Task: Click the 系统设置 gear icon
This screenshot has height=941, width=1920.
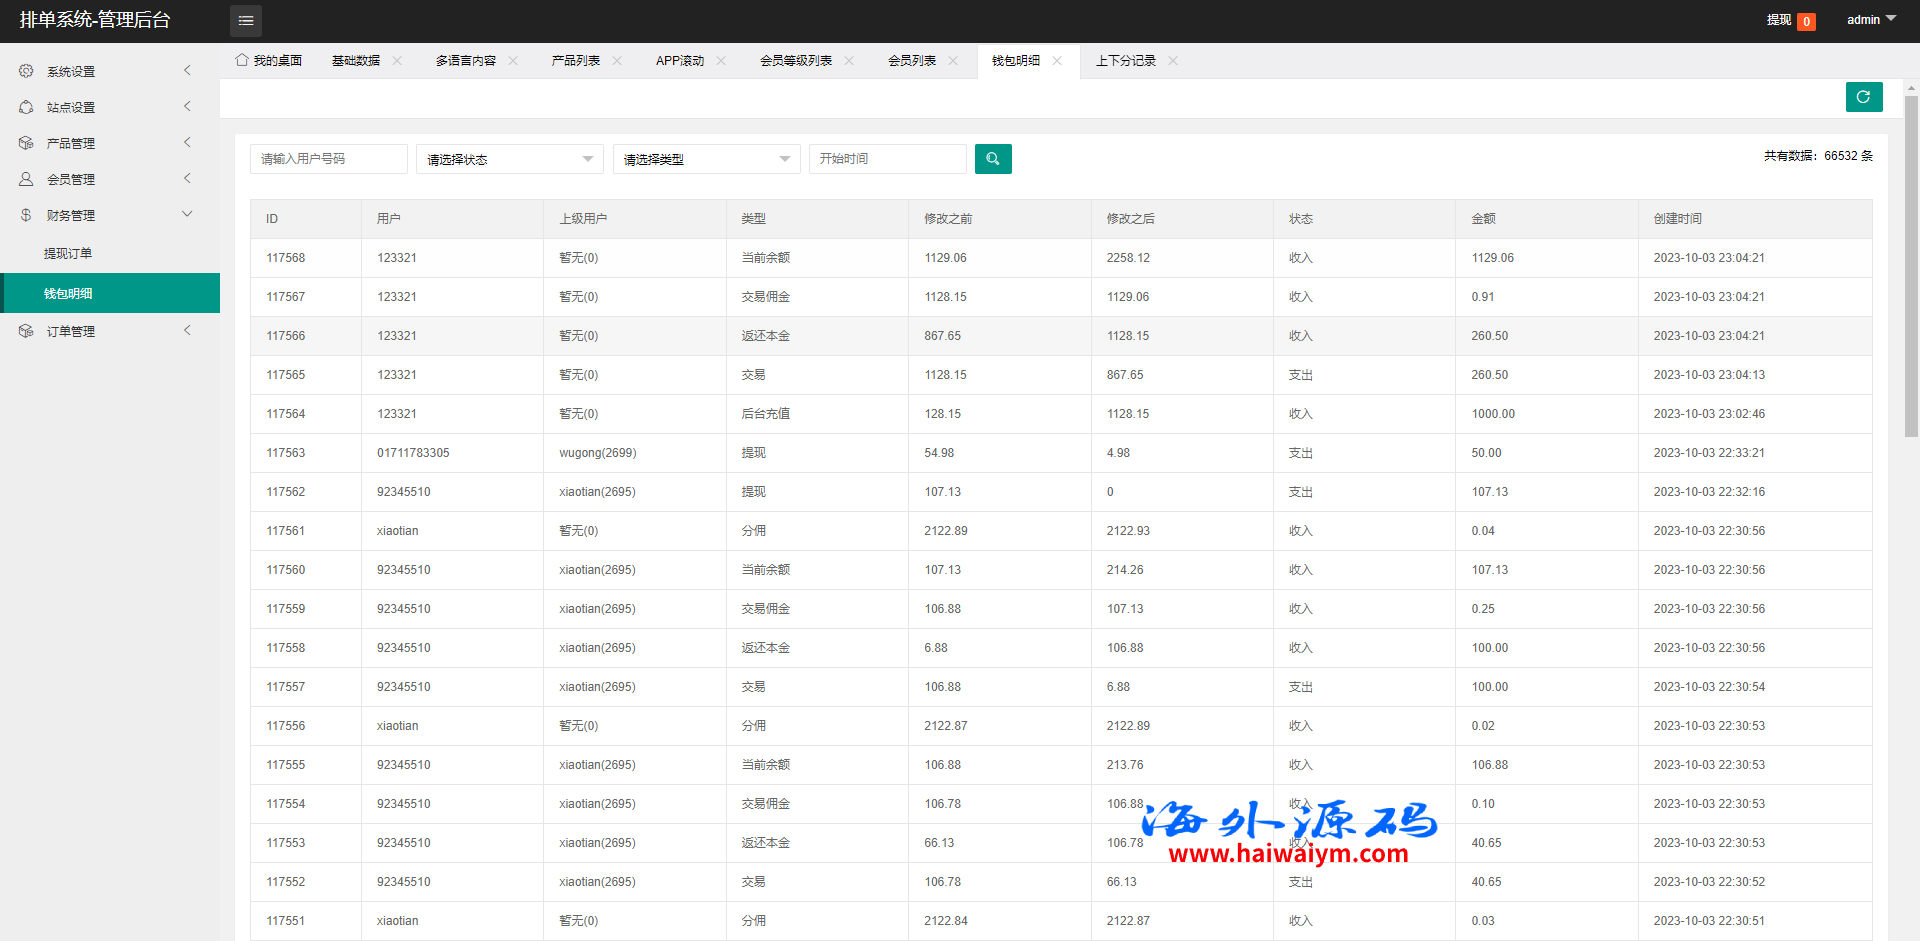Action: click(x=26, y=71)
